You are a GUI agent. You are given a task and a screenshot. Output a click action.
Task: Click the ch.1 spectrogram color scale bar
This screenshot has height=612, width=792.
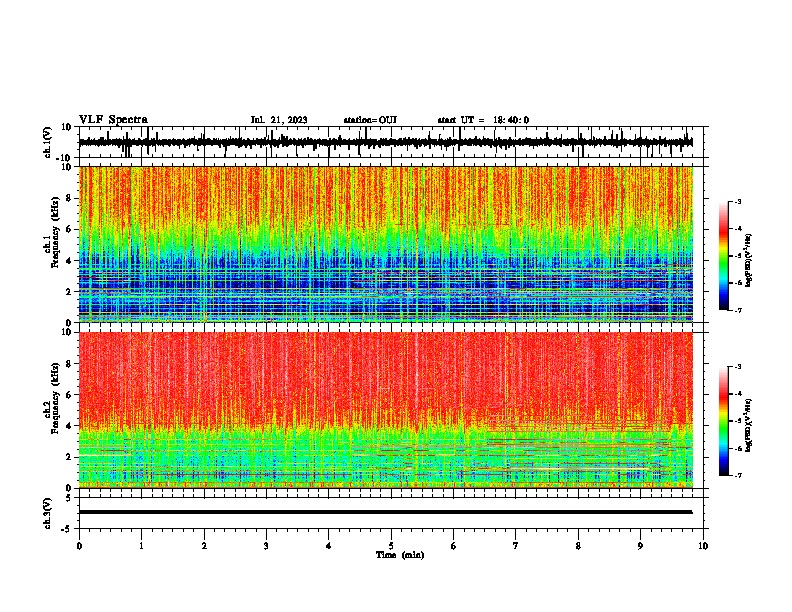723,256
